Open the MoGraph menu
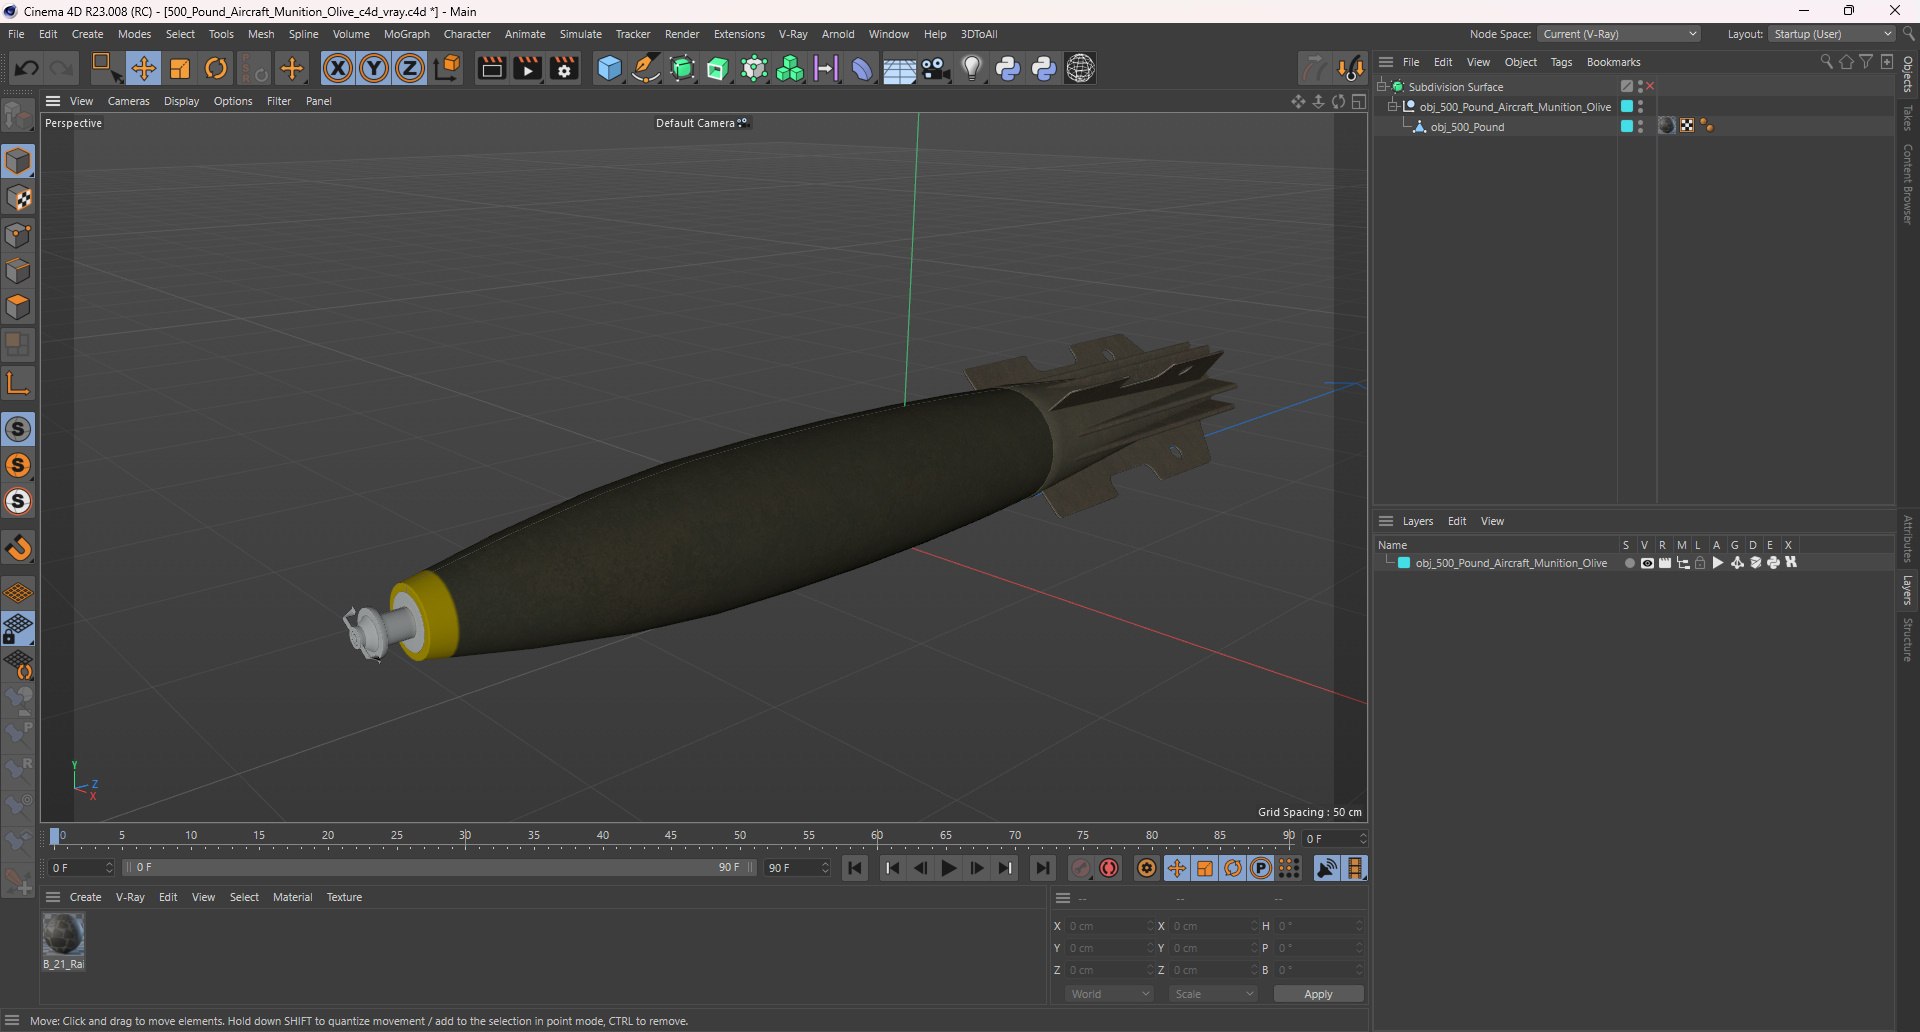The height and width of the screenshot is (1032, 1920). pyautogui.click(x=406, y=34)
